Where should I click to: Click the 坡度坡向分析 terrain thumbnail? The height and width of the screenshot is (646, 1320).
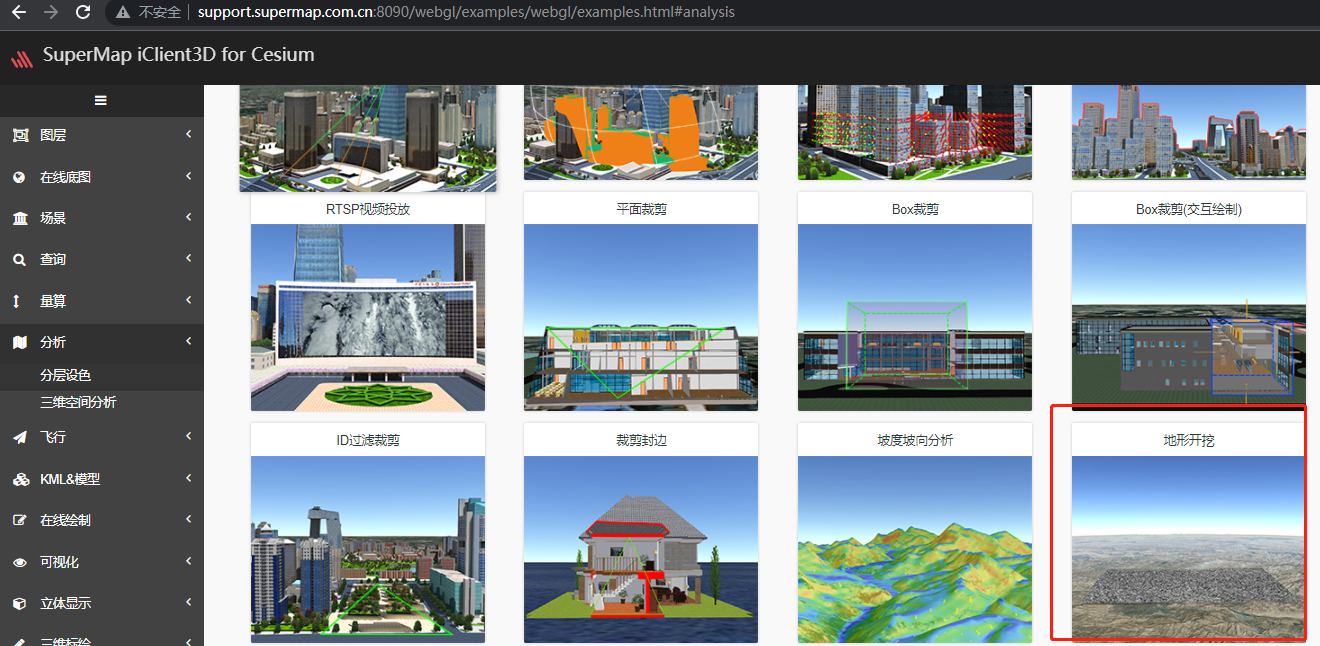(915, 550)
